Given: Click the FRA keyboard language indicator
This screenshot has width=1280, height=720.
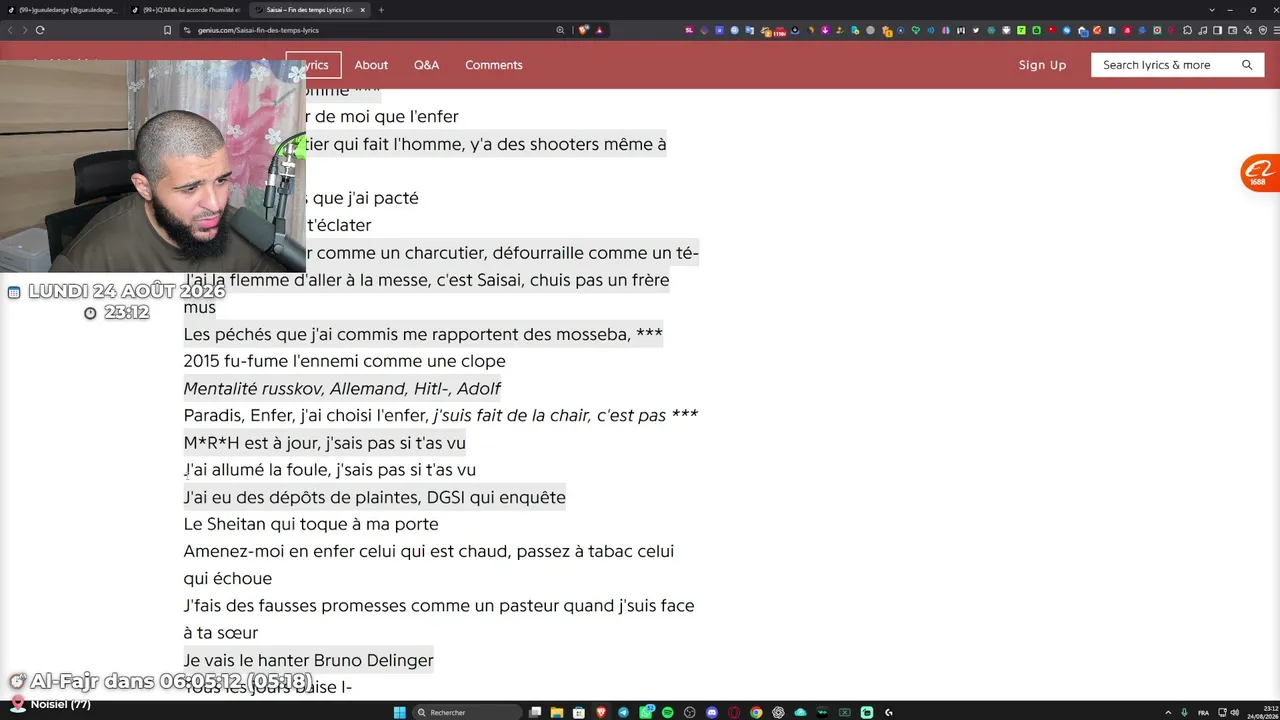Looking at the screenshot, I should [1203, 712].
